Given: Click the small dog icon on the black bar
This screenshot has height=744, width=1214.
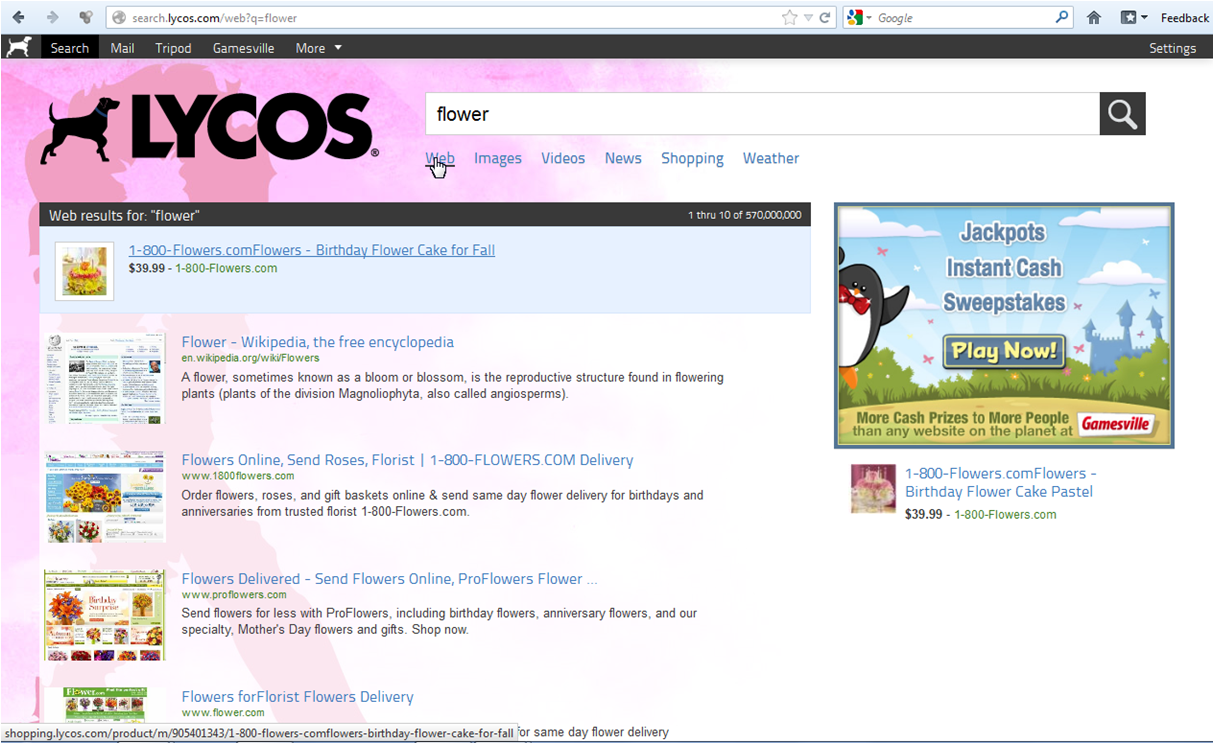Looking at the screenshot, I should (x=19, y=47).
